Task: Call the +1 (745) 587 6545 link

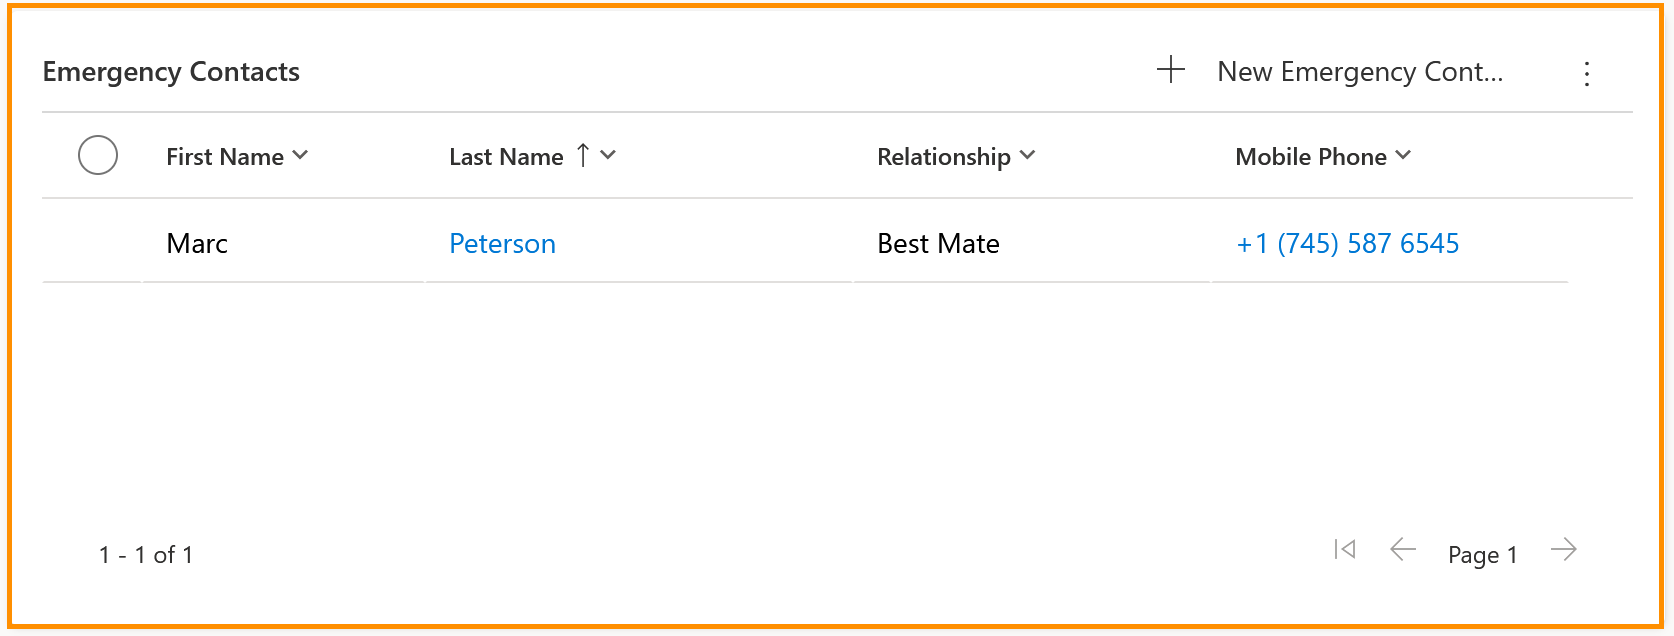Action: (1347, 244)
